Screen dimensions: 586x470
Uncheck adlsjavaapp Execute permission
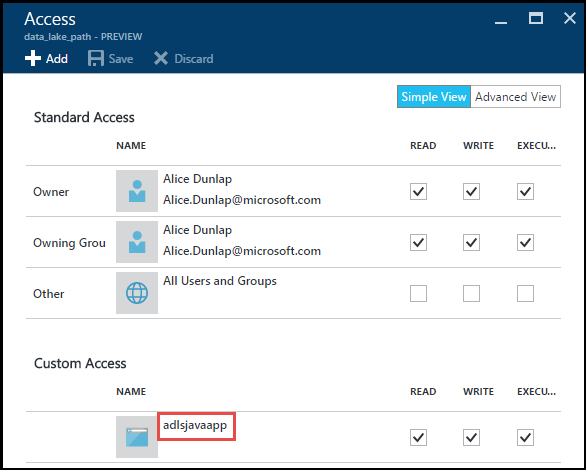click(525, 437)
